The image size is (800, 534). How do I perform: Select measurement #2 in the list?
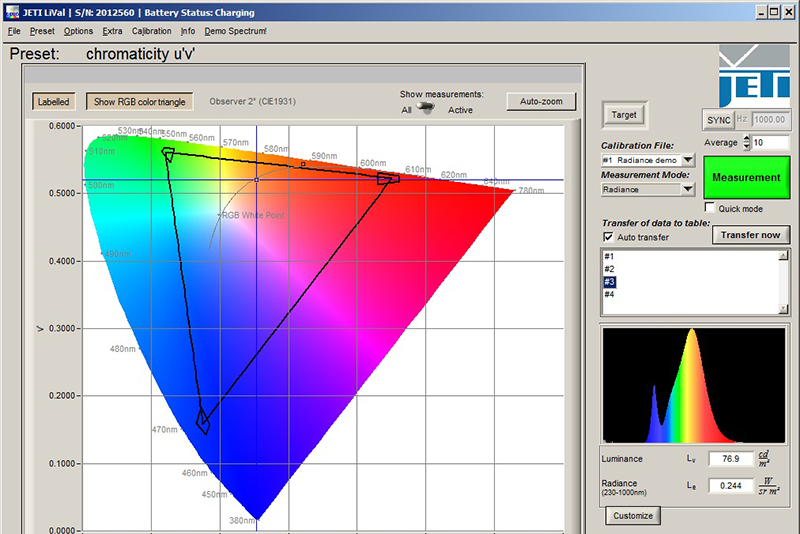click(609, 269)
